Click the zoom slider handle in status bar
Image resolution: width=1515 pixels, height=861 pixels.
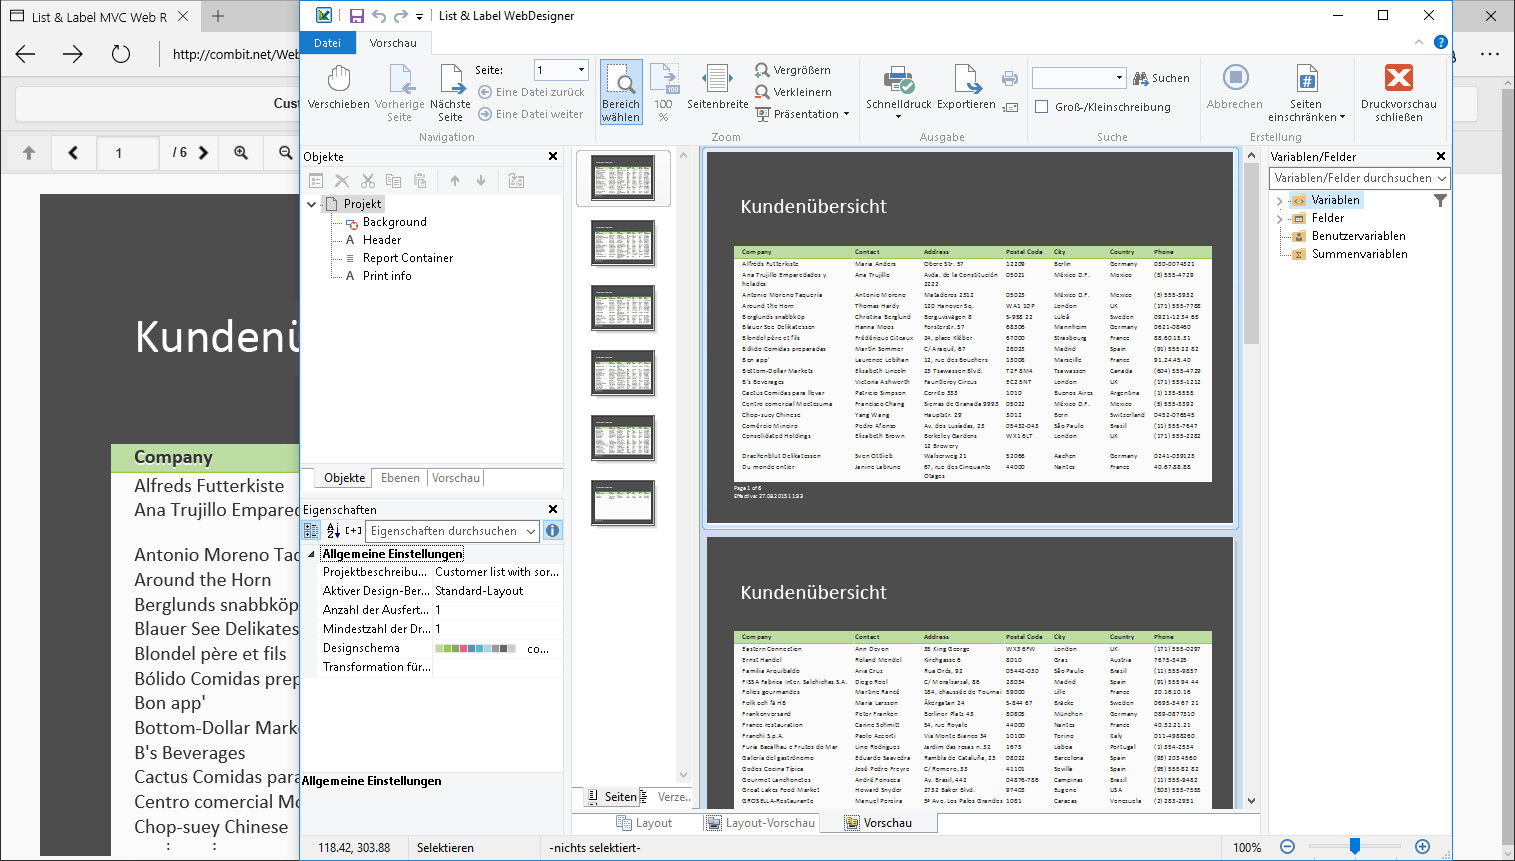1354,847
